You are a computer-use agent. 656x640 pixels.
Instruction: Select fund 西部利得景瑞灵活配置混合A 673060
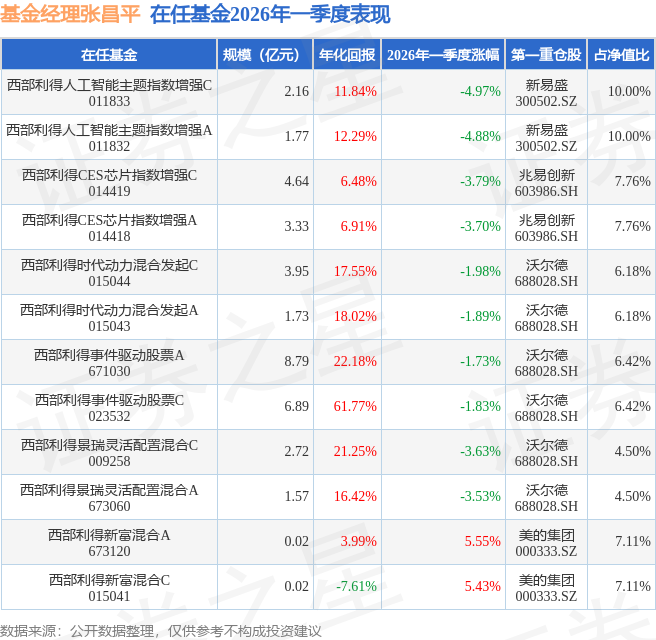(x=109, y=498)
